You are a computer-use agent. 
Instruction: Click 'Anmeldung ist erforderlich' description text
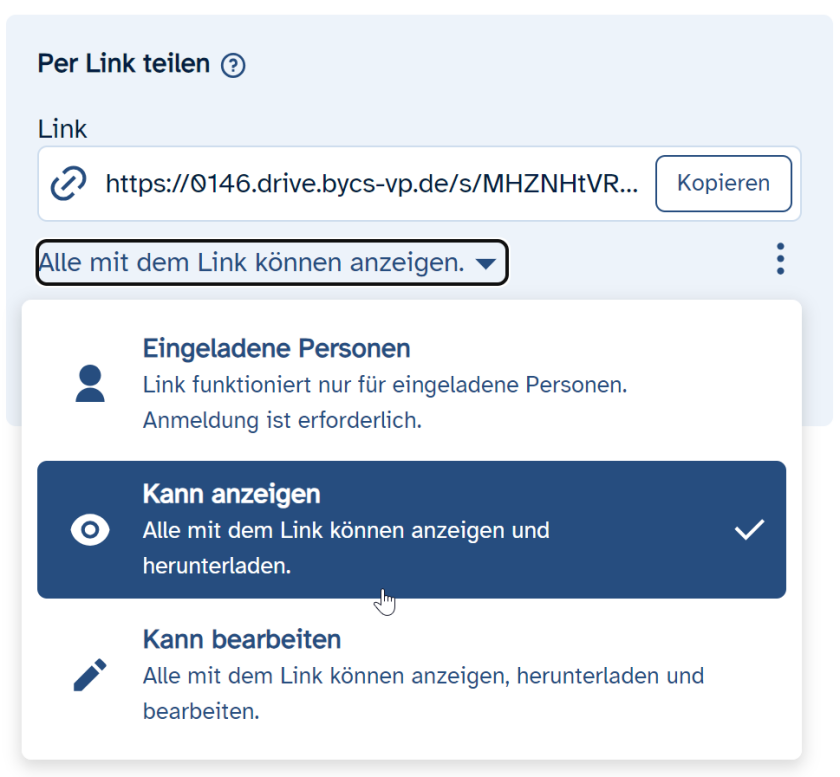(282, 420)
